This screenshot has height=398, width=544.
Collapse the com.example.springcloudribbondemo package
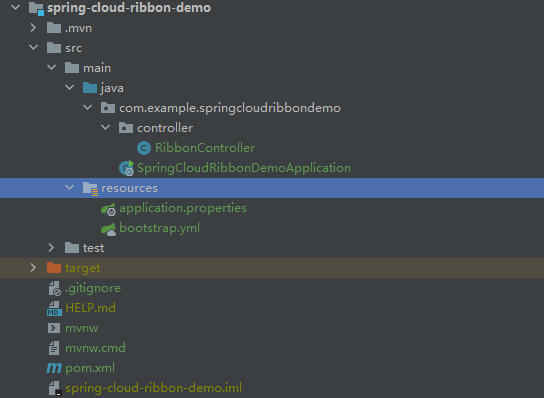(88, 108)
